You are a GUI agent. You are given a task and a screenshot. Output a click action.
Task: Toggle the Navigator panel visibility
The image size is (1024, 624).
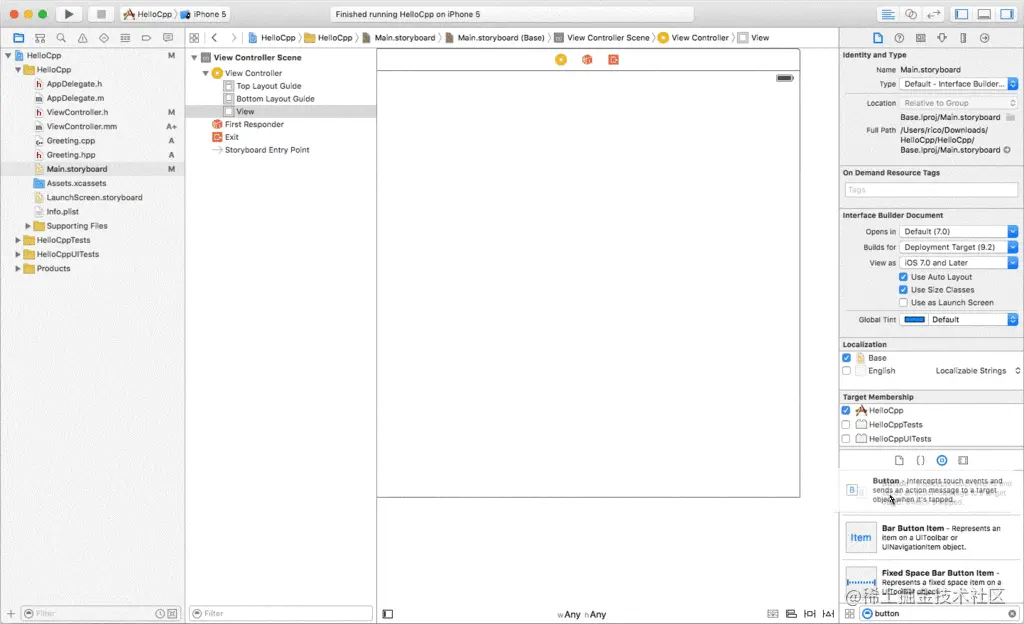coord(961,14)
